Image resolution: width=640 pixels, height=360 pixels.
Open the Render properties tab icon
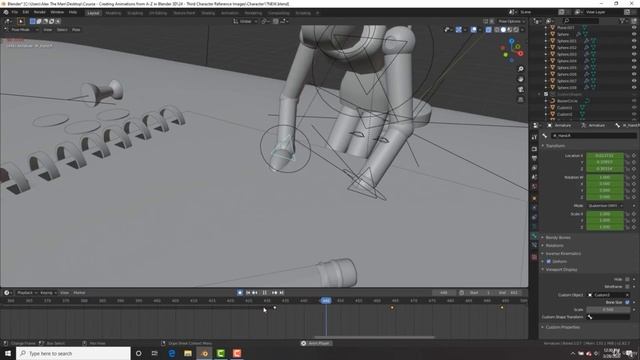tap(534, 149)
